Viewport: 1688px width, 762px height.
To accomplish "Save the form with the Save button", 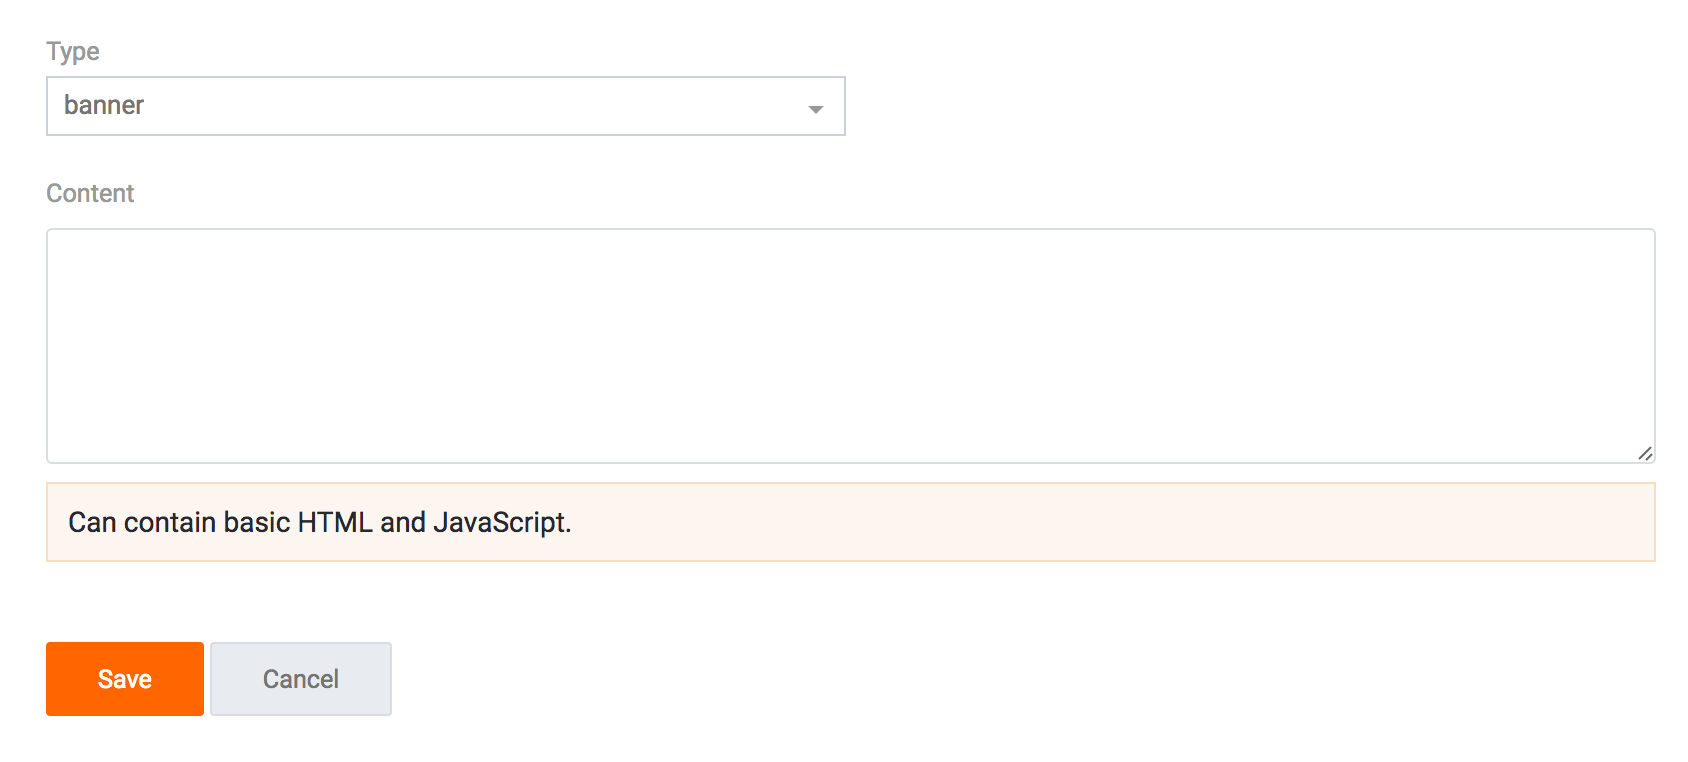I will click(x=125, y=679).
